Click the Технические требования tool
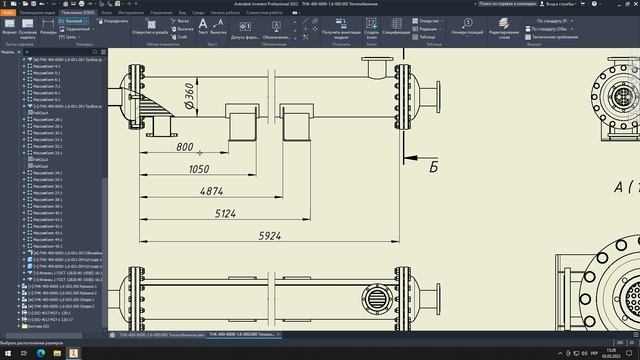The width and height of the screenshot is (640, 360). pyautogui.click(x=551, y=37)
